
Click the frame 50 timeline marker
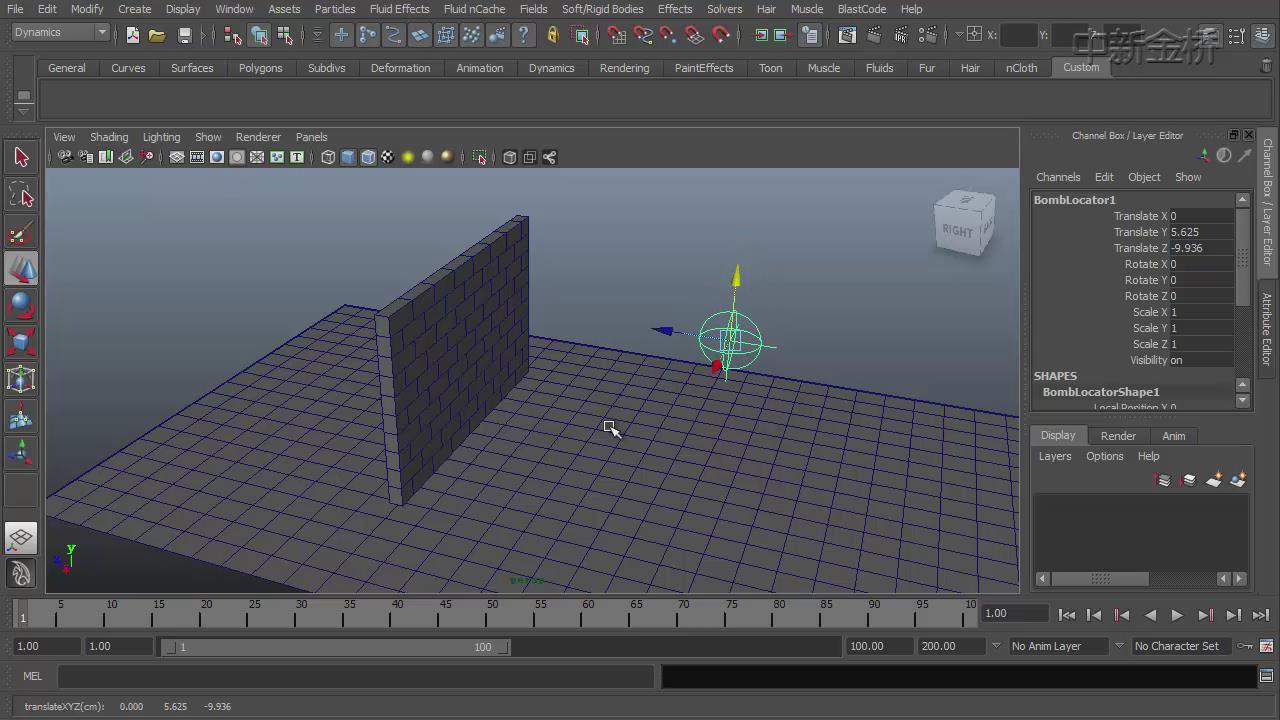[493, 612]
